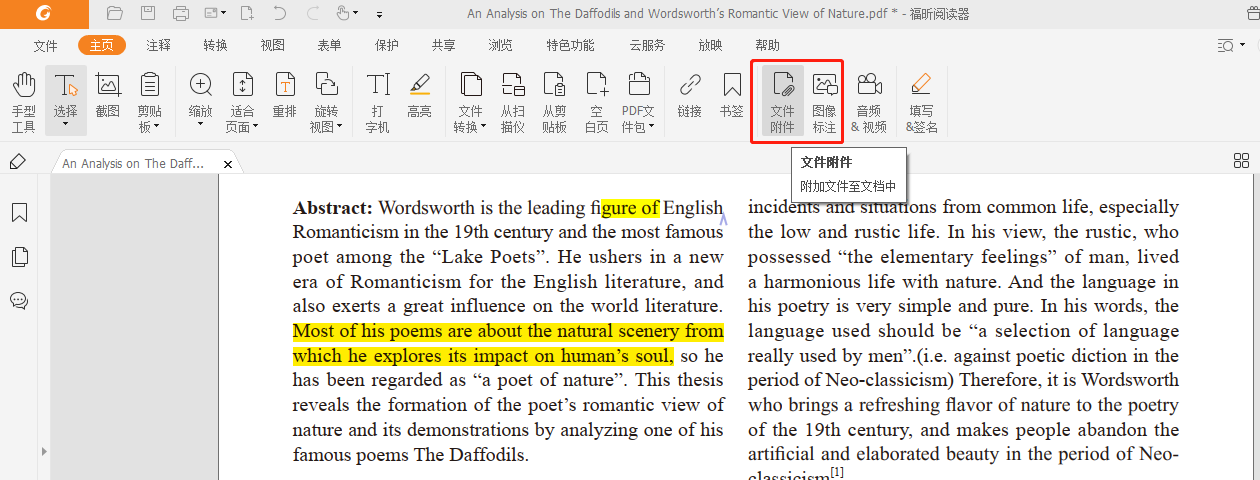The image size is (1260, 480).
Task: Close the An Analysis on The Daff document tab
Action: click(228, 164)
